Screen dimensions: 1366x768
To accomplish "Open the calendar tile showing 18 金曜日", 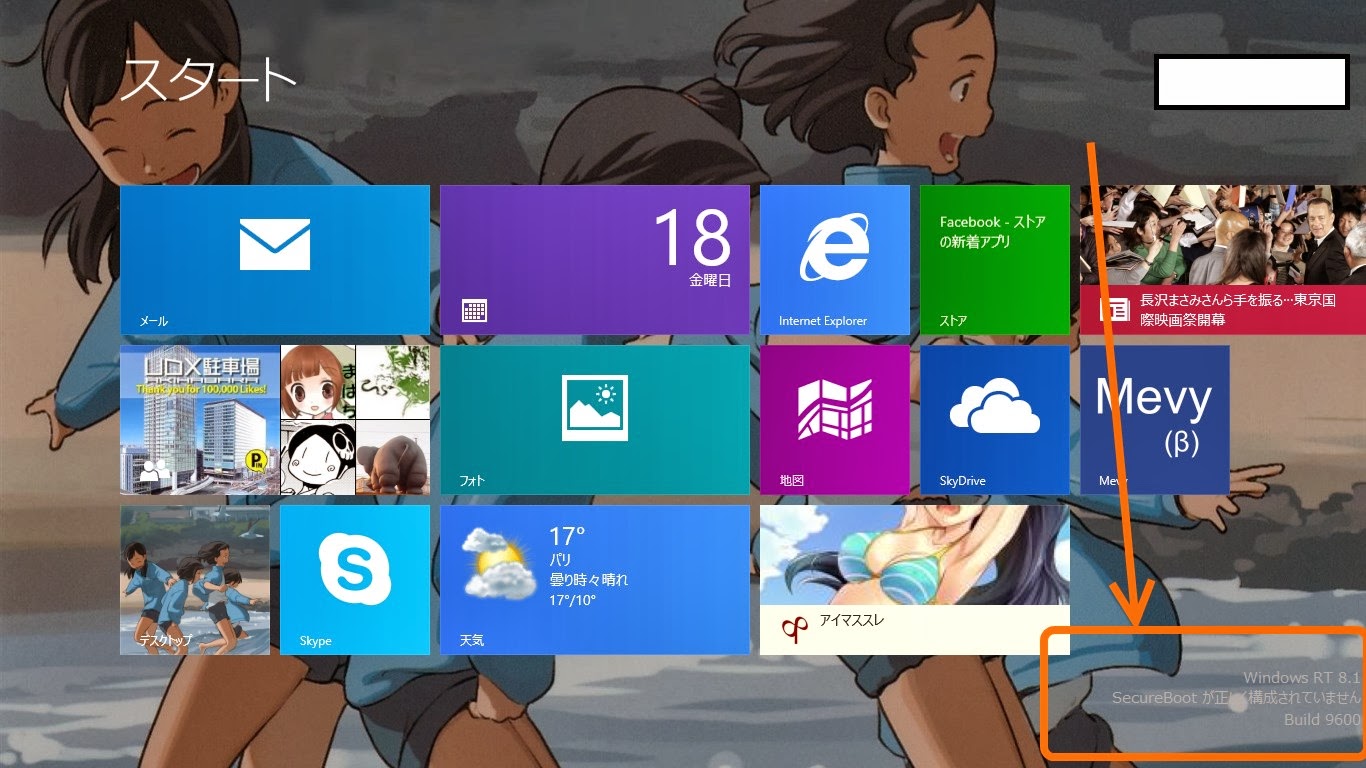I will click(595, 260).
